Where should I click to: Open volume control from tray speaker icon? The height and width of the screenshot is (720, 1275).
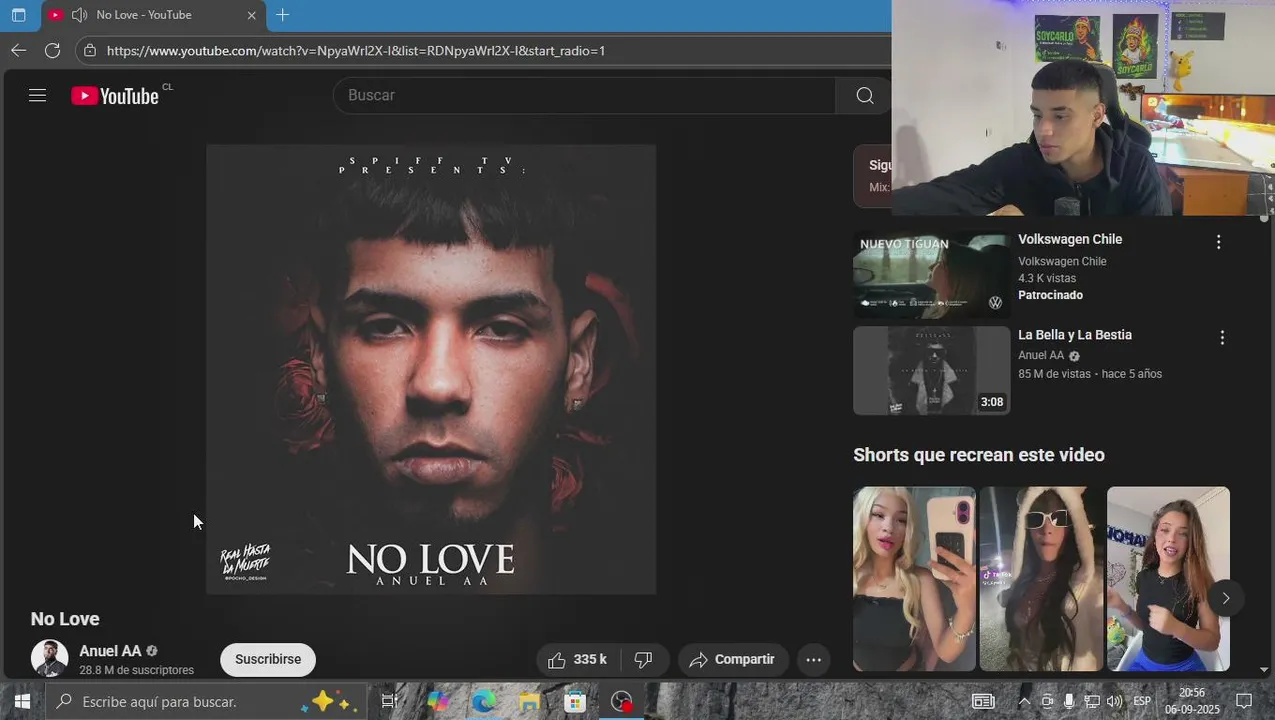[1114, 701]
